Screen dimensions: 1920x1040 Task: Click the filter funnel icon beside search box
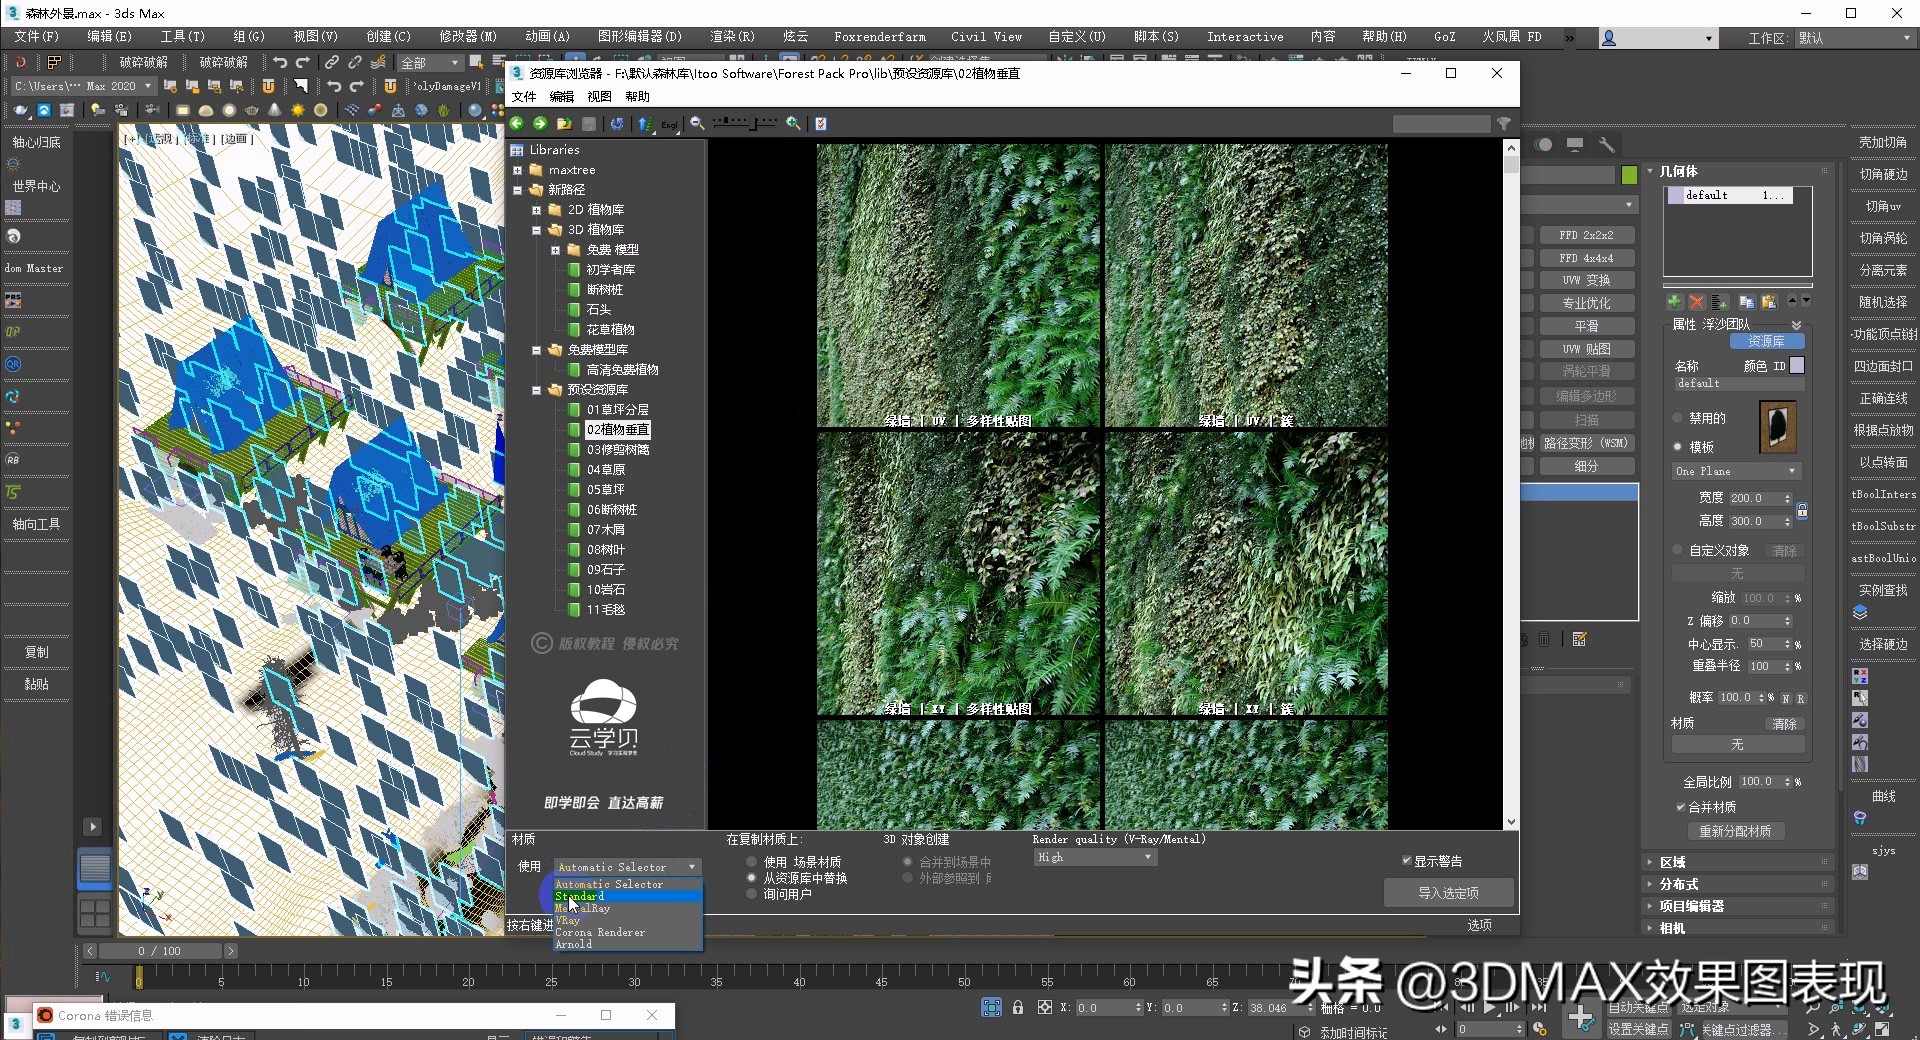click(x=1504, y=123)
